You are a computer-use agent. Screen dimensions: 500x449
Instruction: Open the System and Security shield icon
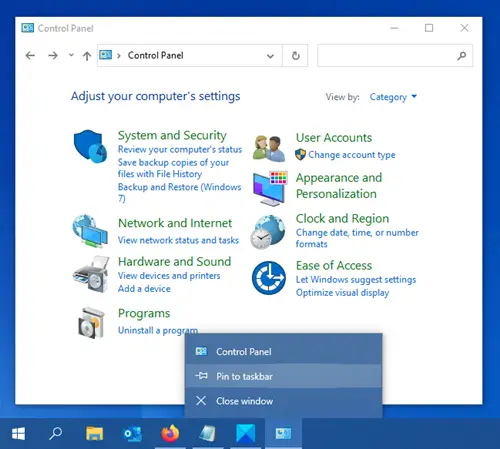[90, 146]
